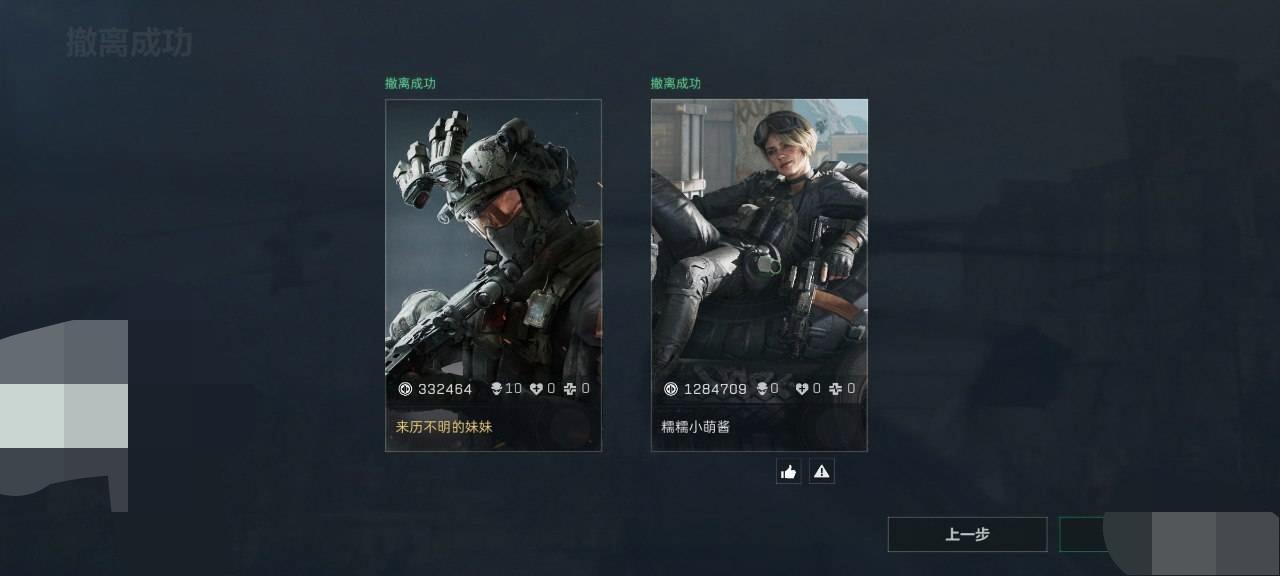
Task: Click the skull kills icon on right card
Action: pos(761,389)
